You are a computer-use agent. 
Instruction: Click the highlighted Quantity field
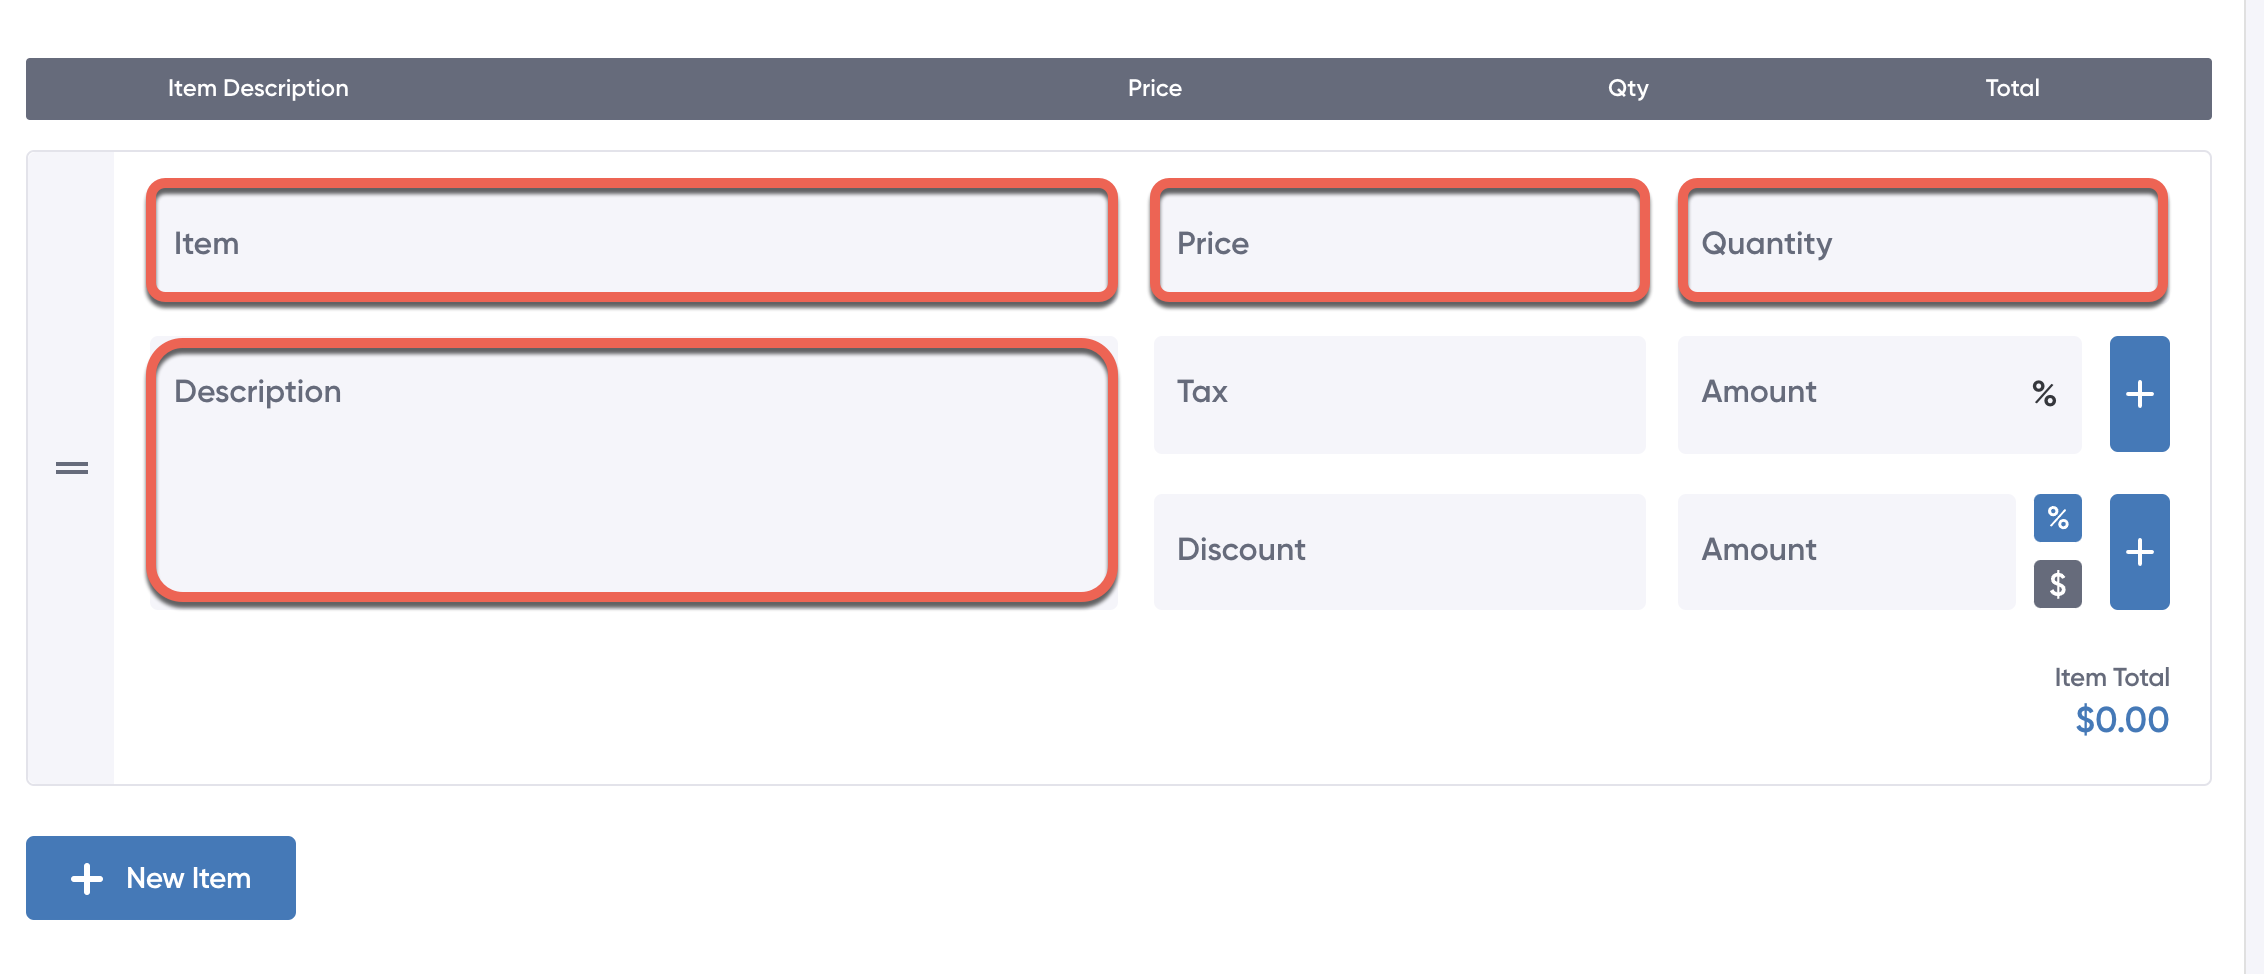tap(1920, 242)
